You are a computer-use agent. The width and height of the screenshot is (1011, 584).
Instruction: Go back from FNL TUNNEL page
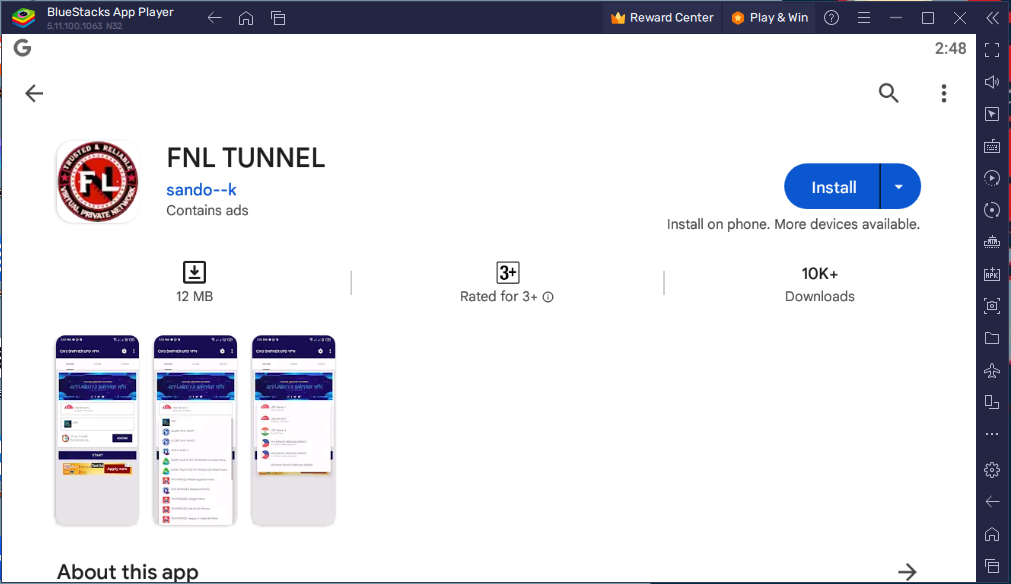34,93
